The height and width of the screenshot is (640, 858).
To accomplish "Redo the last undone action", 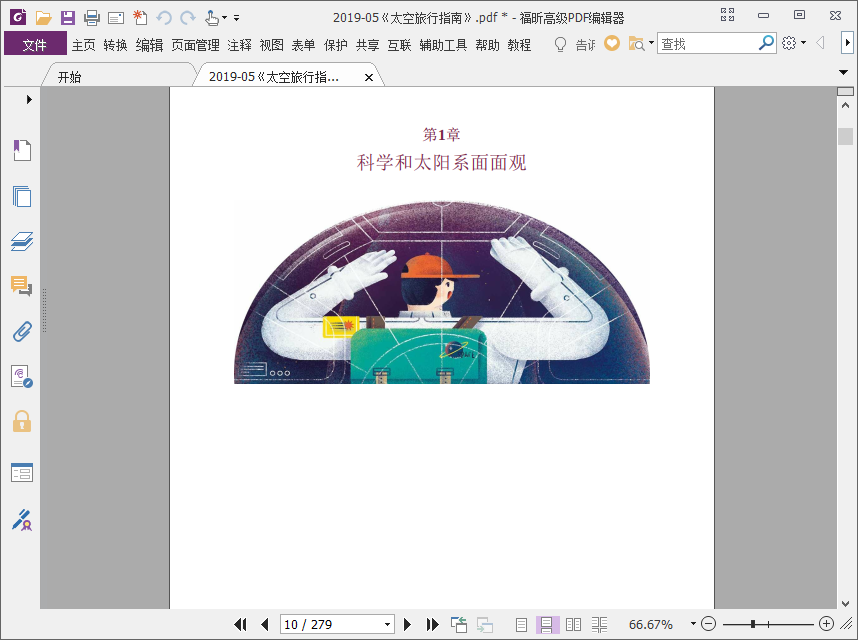I will tap(188, 18).
